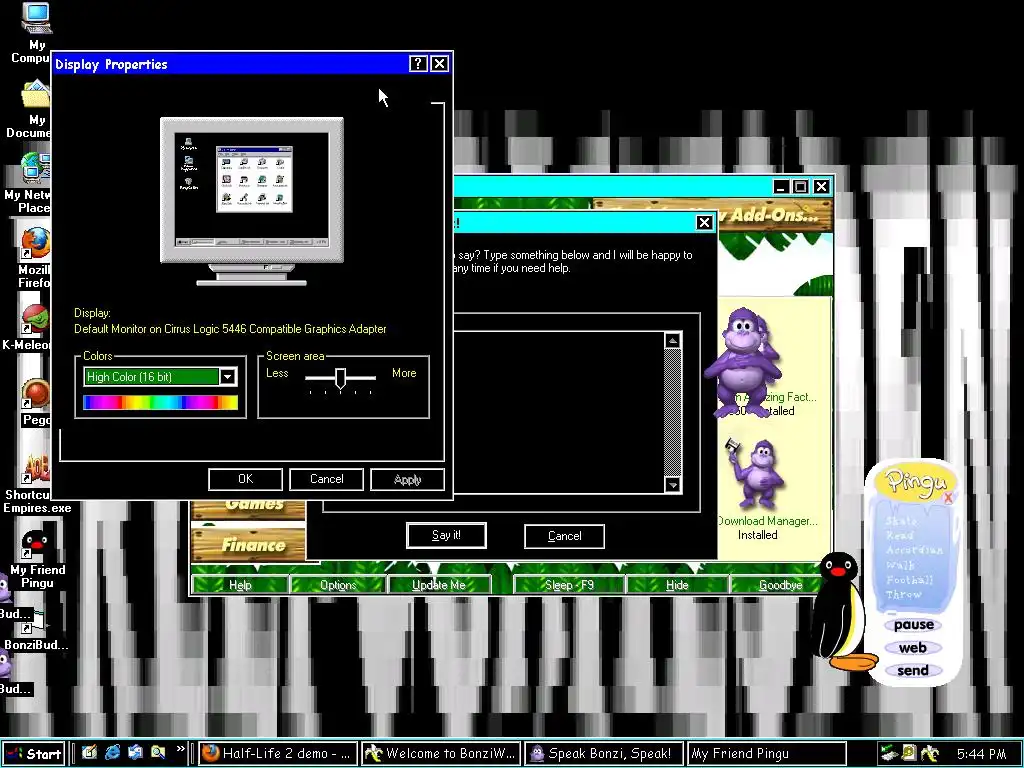The image size is (1024, 768).
Task: Switch to My Friend Pingu taskbar window
Action: tap(767, 754)
